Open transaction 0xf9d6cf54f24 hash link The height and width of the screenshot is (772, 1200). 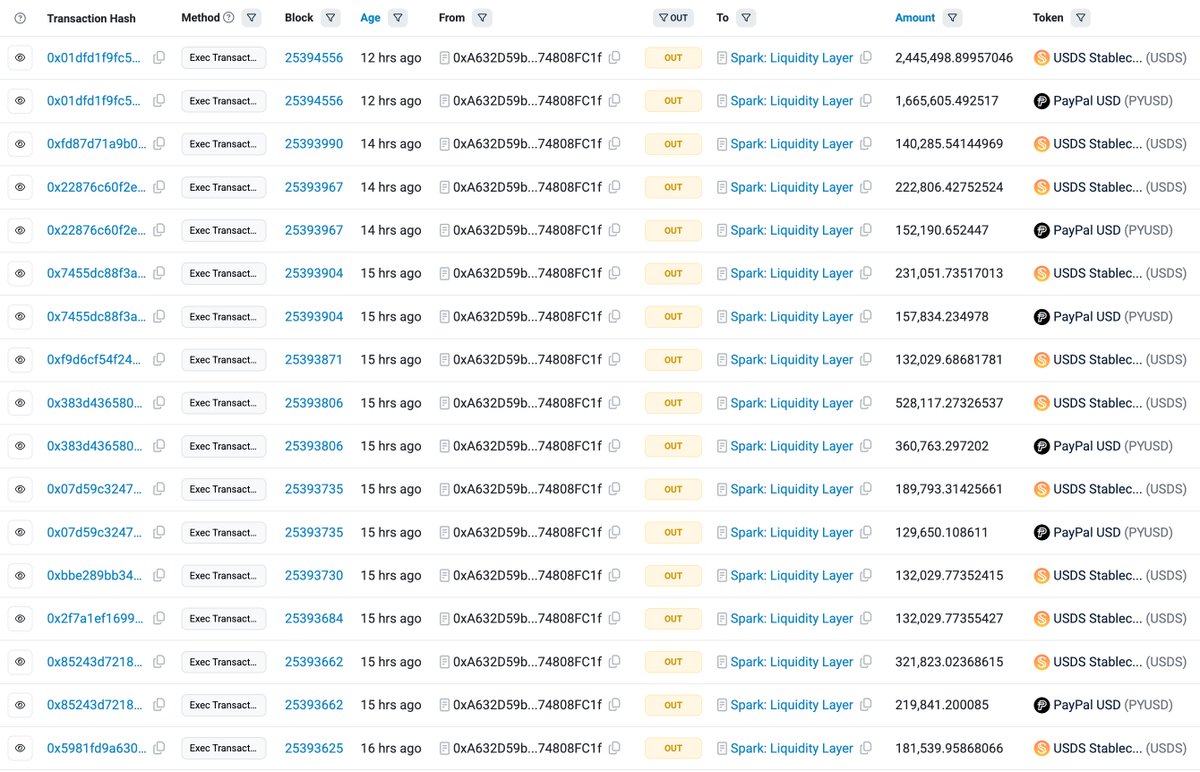tap(95, 360)
